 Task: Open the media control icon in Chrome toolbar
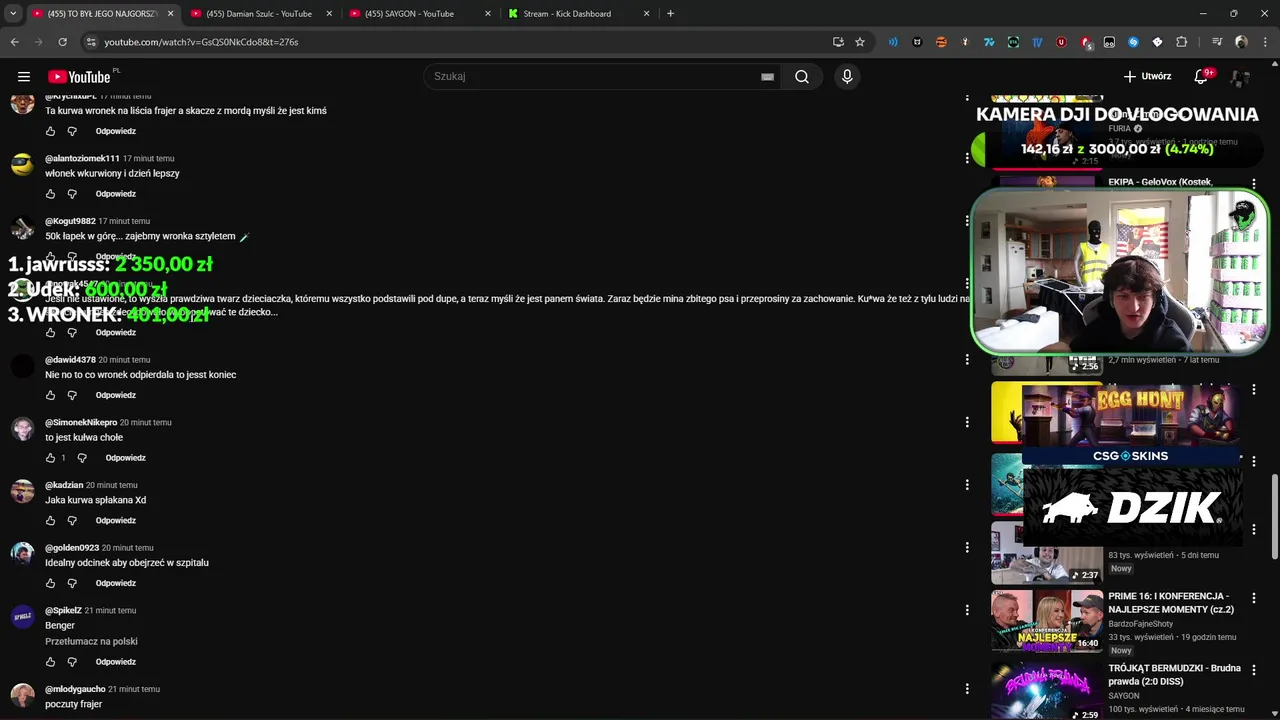(1217, 42)
